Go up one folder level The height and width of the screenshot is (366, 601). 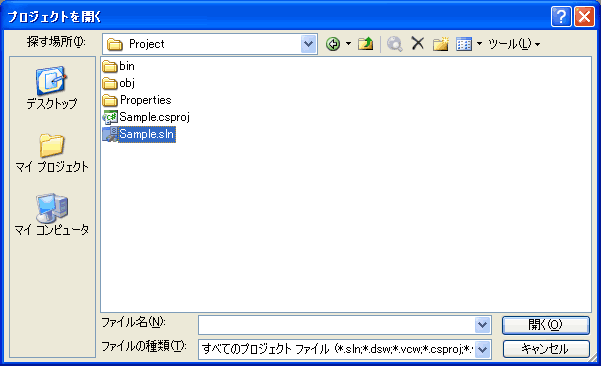[366, 44]
